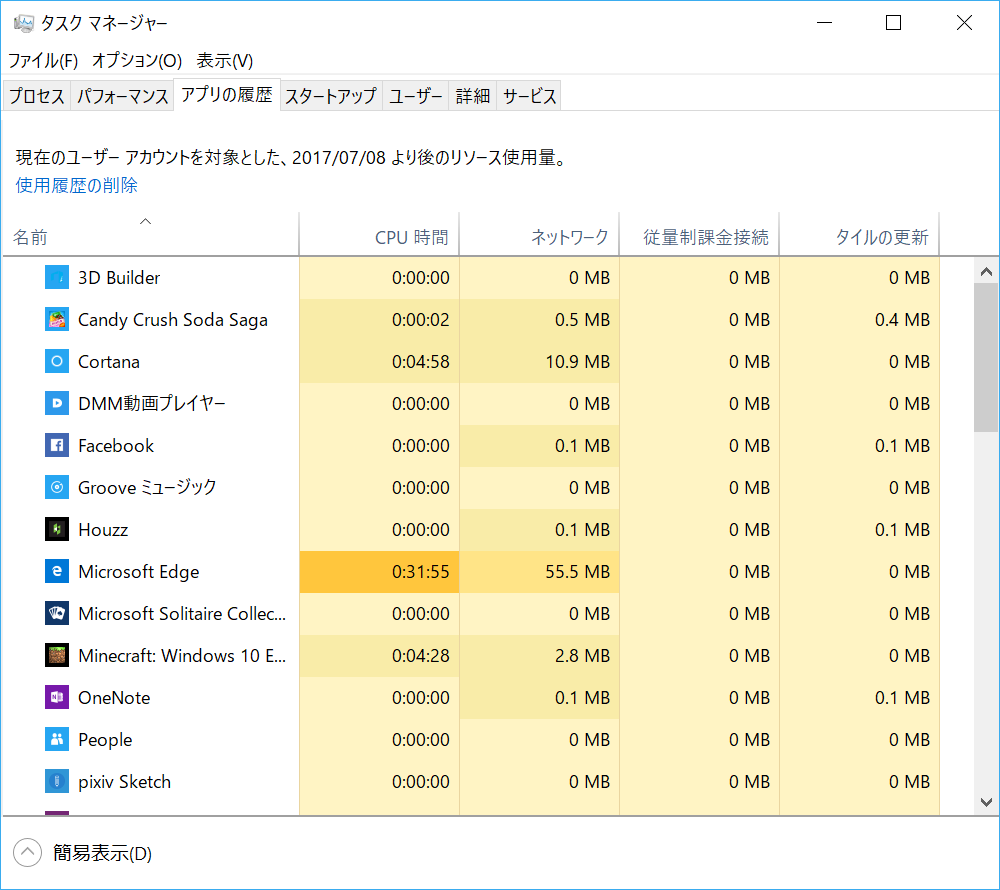Open the オプション(O) menu
This screenshot has height=890, width=1000.
tap(137, 61)
